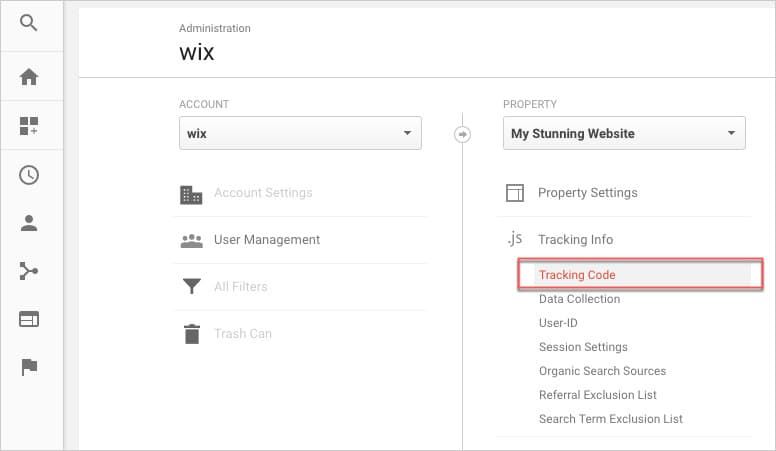
Task: Open the Real-time clock icon
Action: click(x=29, y=175)
